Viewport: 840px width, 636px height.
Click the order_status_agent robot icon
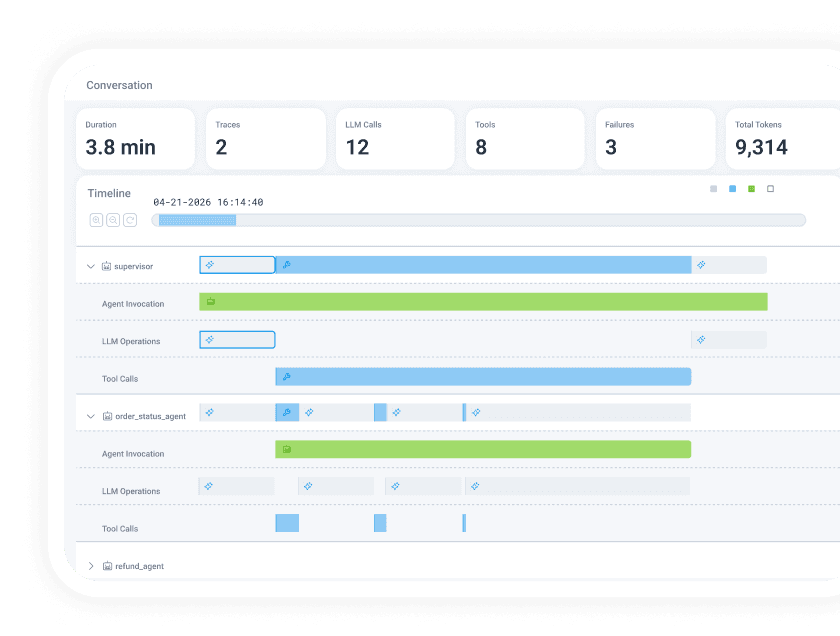[107, 416]
